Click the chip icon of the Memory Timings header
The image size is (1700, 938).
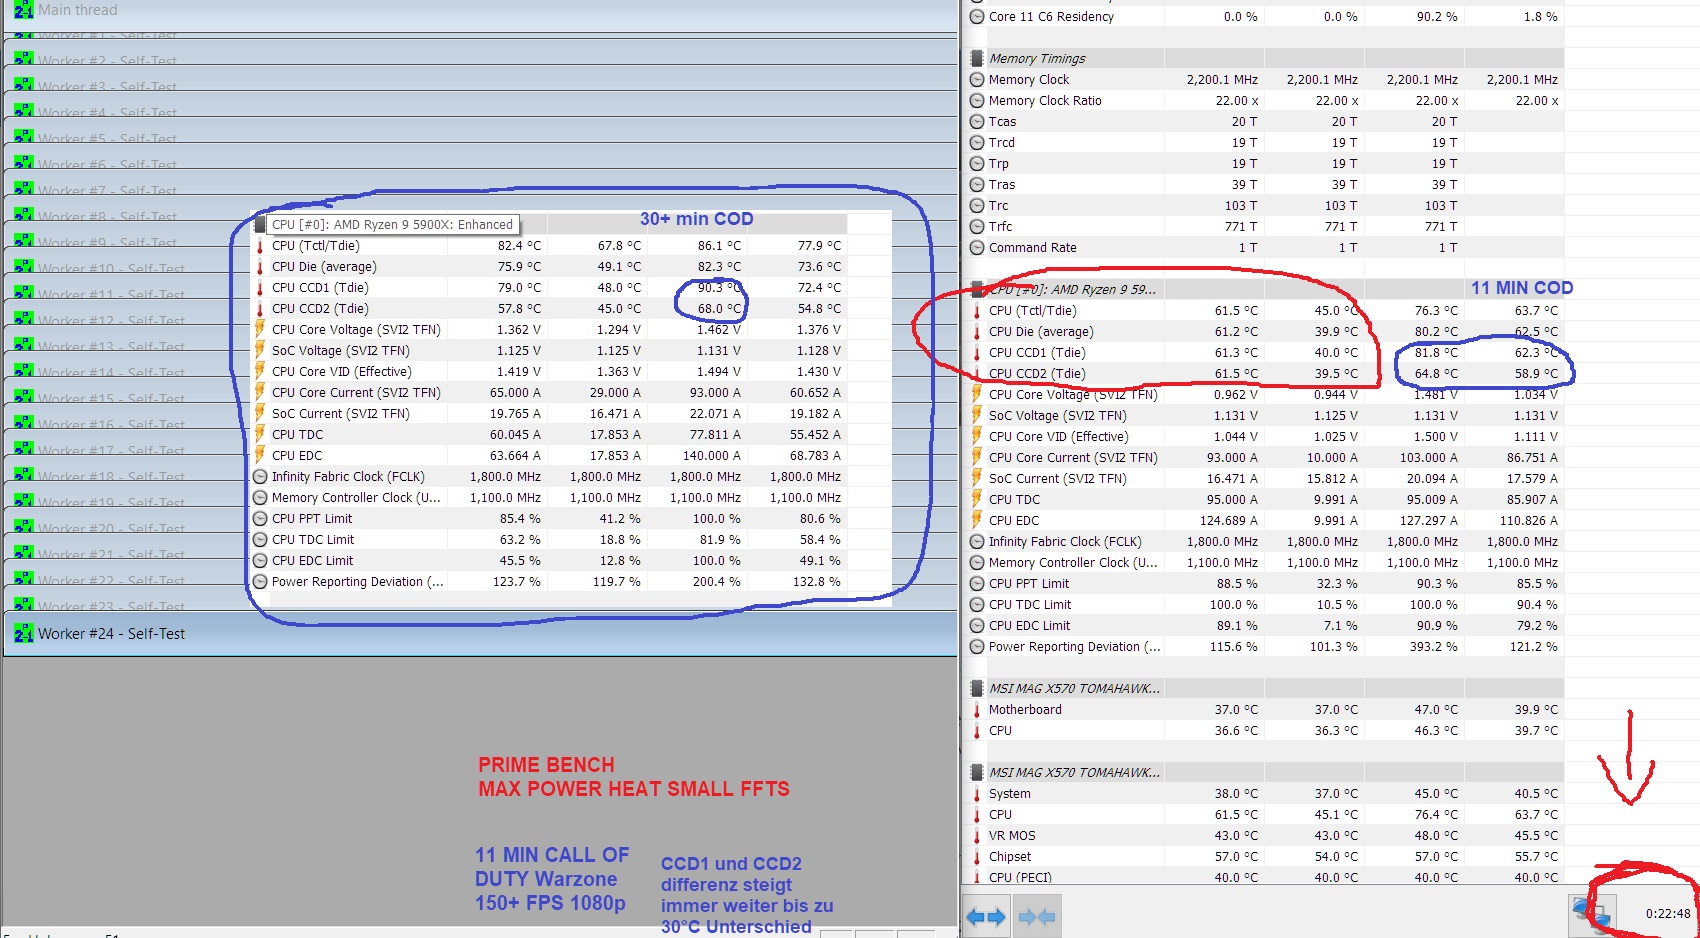(x=977, y=58)
